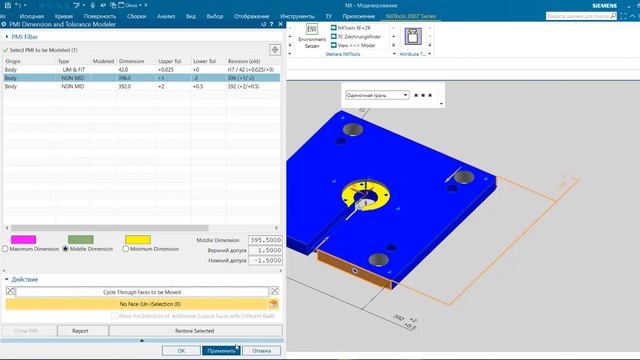Open the Кривая ribbon tab
The image size is (640, 360).
coord(64,16)
